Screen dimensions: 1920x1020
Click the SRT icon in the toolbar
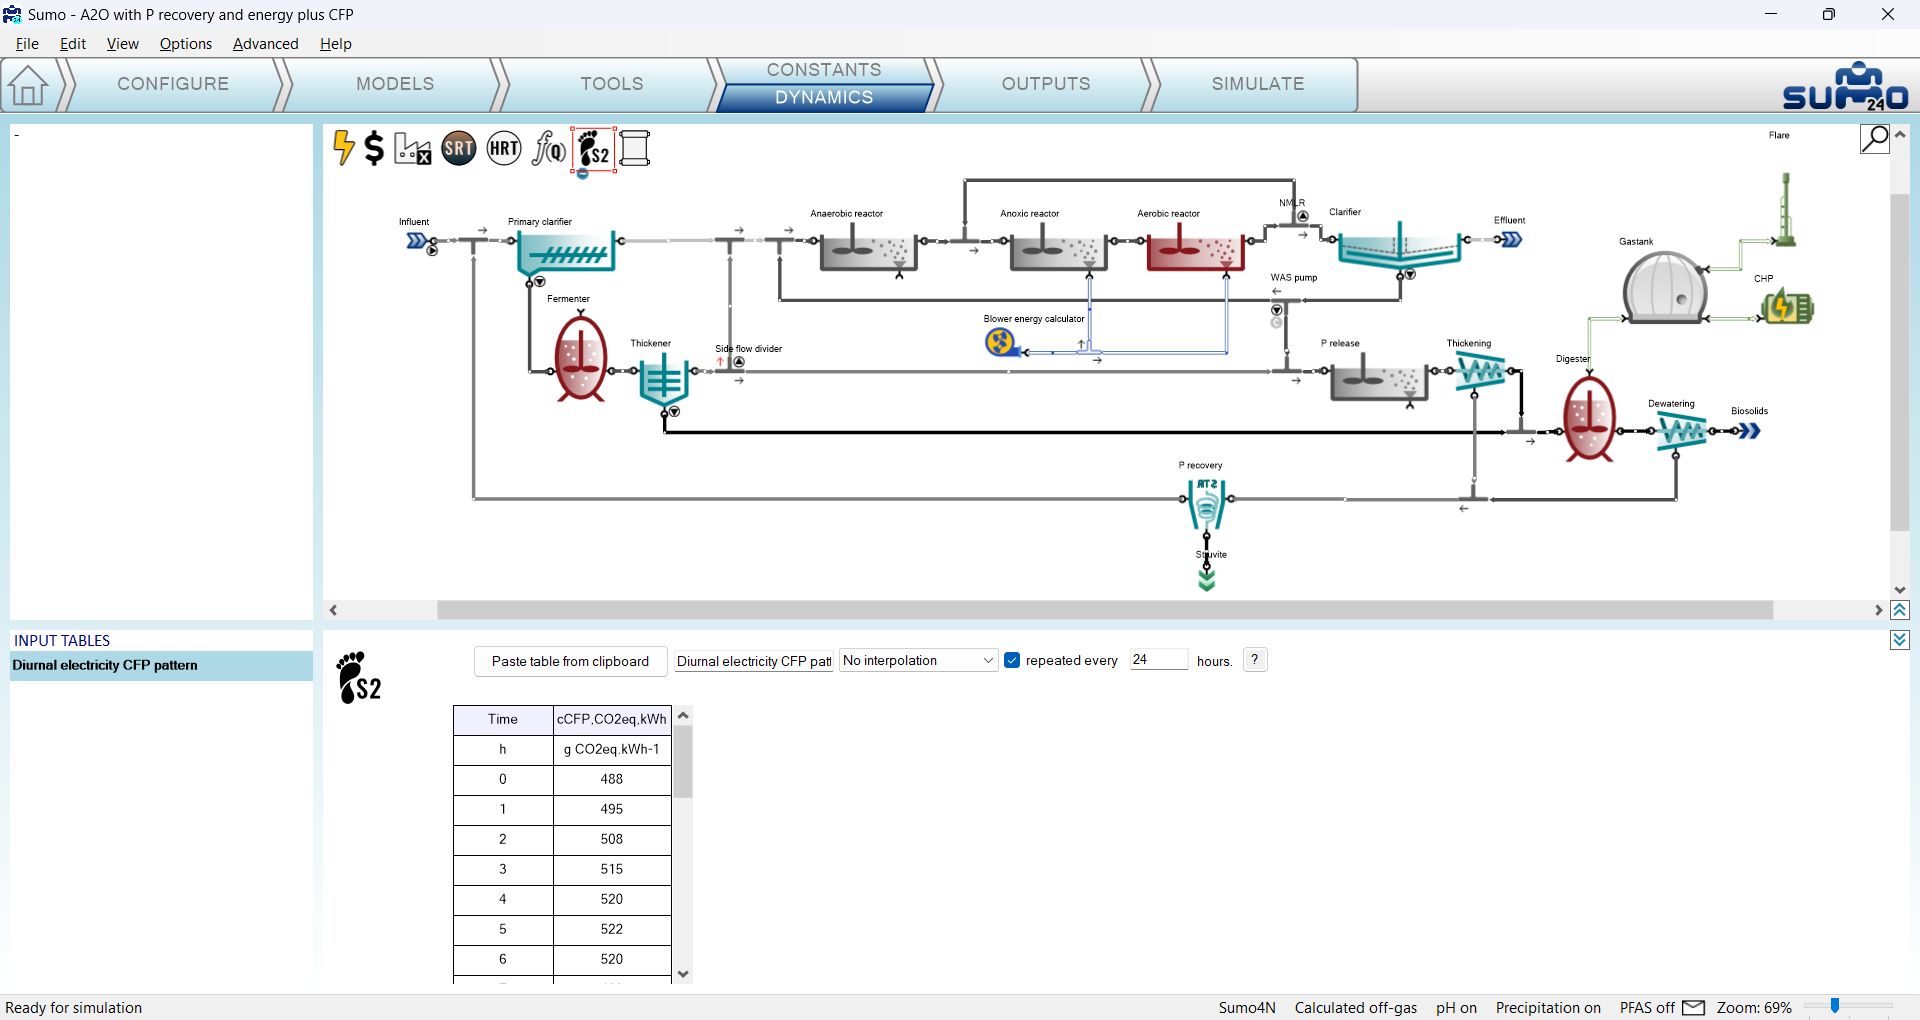click(x=459, y=148)
